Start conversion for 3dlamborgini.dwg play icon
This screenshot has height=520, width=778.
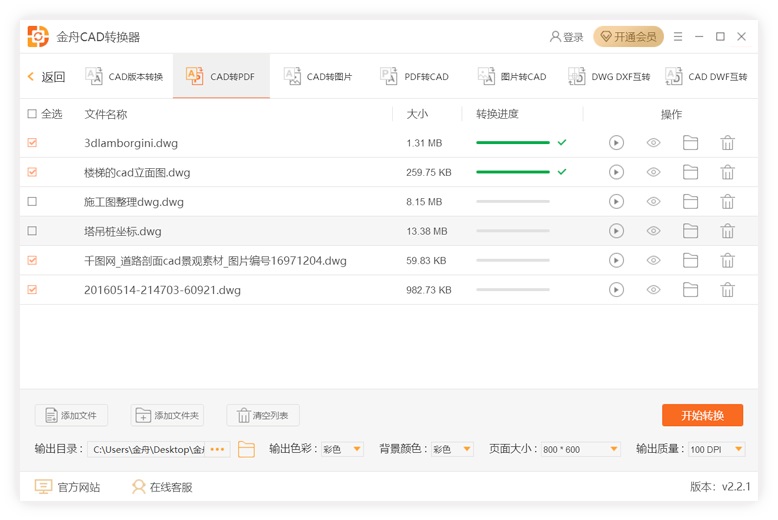tap(616, 143)
